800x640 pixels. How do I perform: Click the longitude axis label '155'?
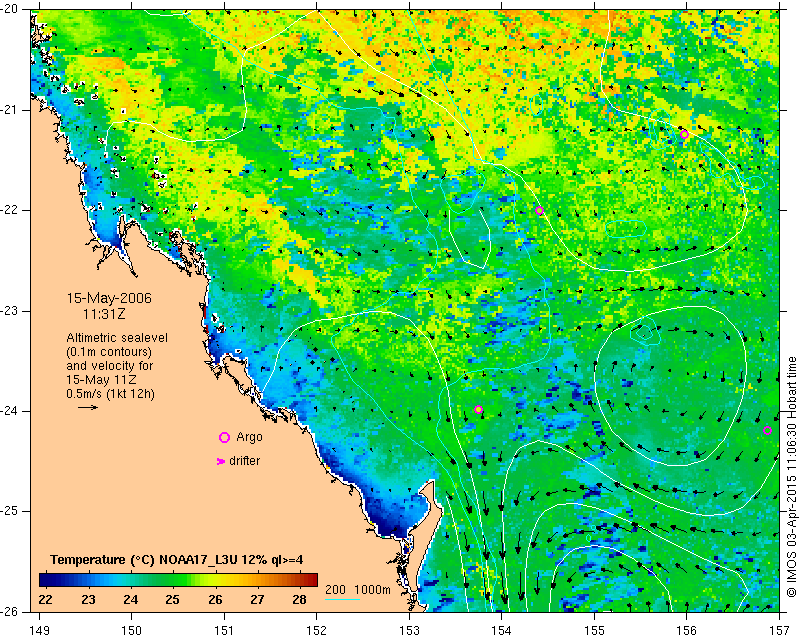[x=594, y=631]
